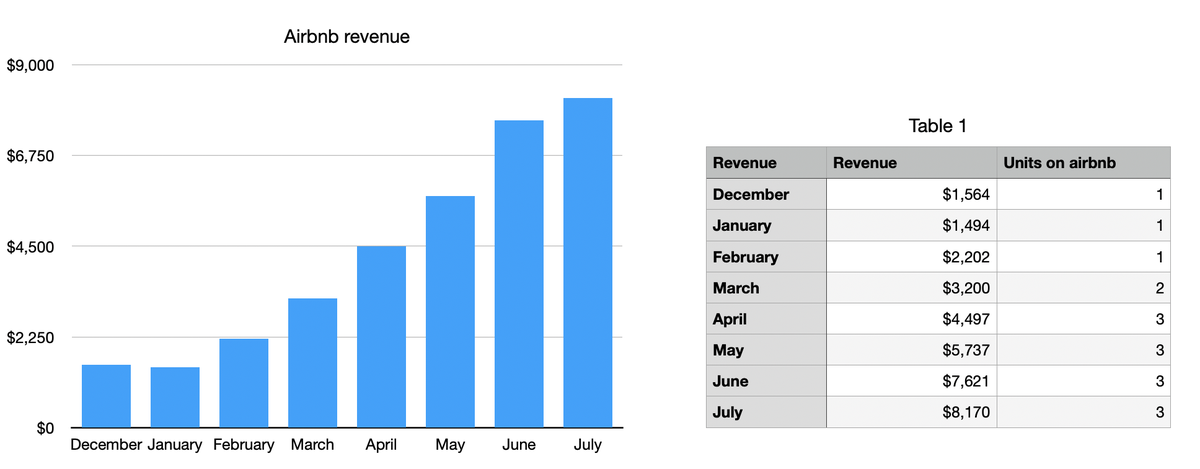Image resolution: width=1200 pixels, height=469 pixels.
Task: Click the June bar in chart
Action: pos(519,274)
